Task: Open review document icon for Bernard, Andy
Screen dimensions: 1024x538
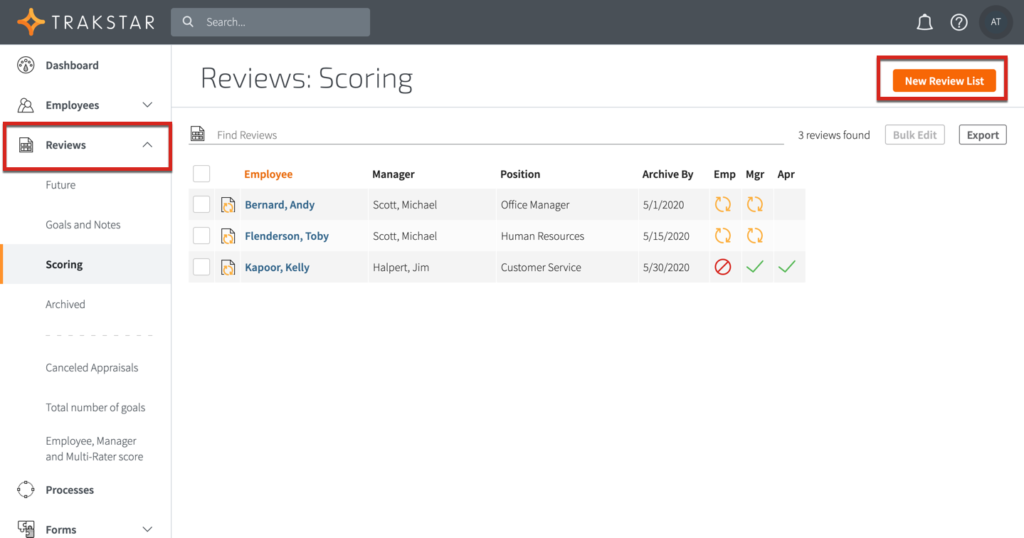Action: tap(228, 205)
